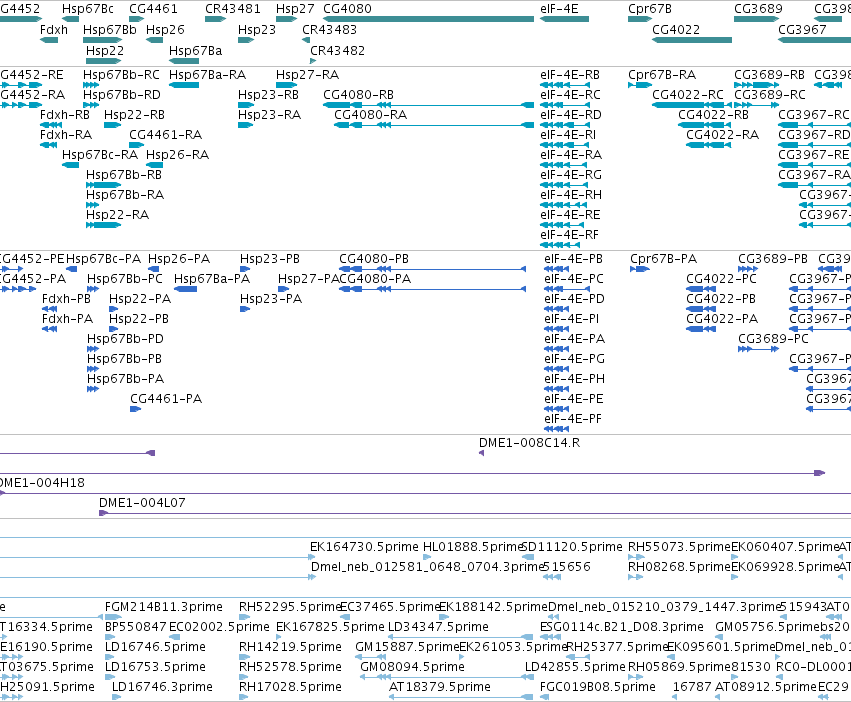Click the CG4022 gene bar glyph
Image resolution: width=851 pixels, height=702 pixels.
tap(692, 40)
